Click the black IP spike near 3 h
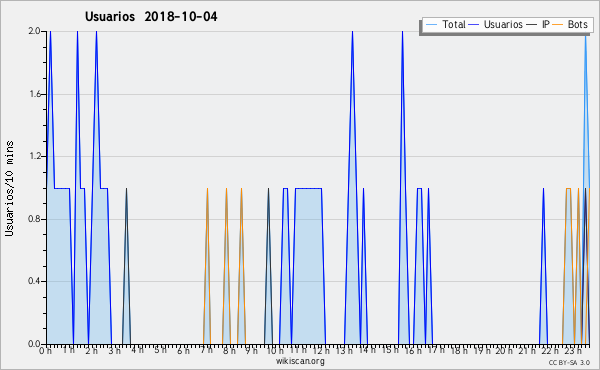600x370 pixels. point(126,266)
